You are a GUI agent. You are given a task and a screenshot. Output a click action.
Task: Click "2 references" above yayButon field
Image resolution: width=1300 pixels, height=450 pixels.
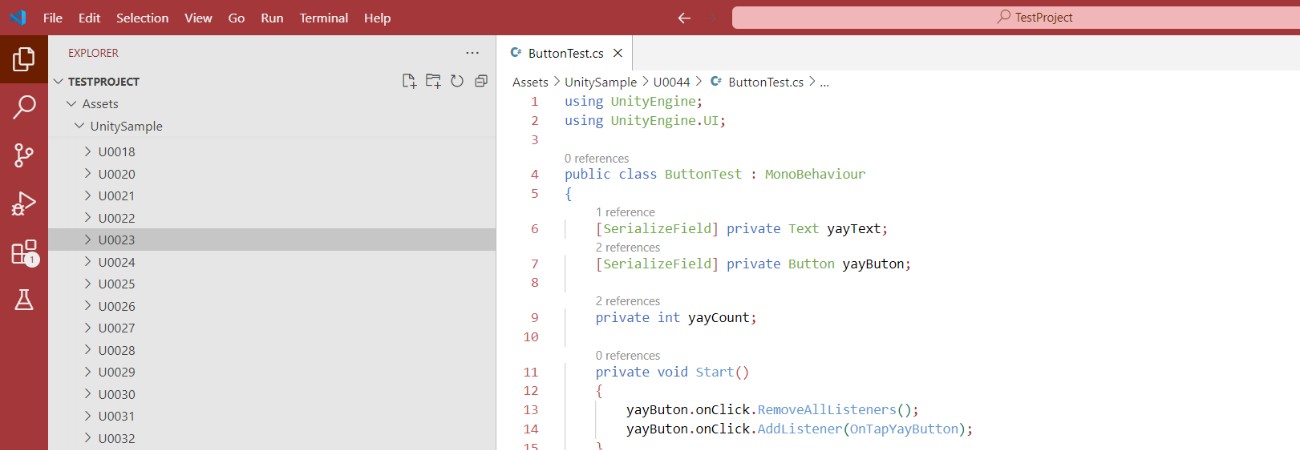click(628, 247)
